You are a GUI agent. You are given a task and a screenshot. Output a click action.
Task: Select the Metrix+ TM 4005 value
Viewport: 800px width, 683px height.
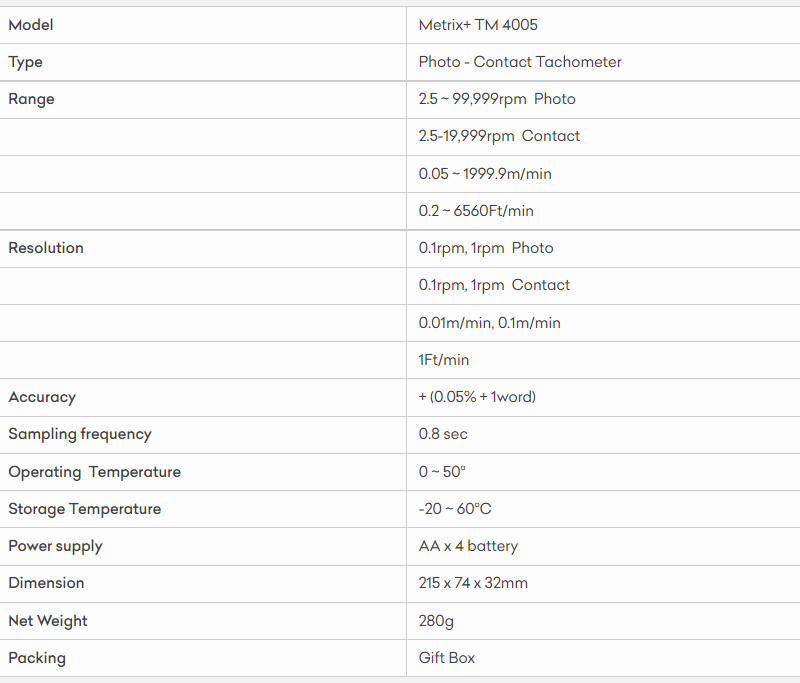click(x=478, y=25)
